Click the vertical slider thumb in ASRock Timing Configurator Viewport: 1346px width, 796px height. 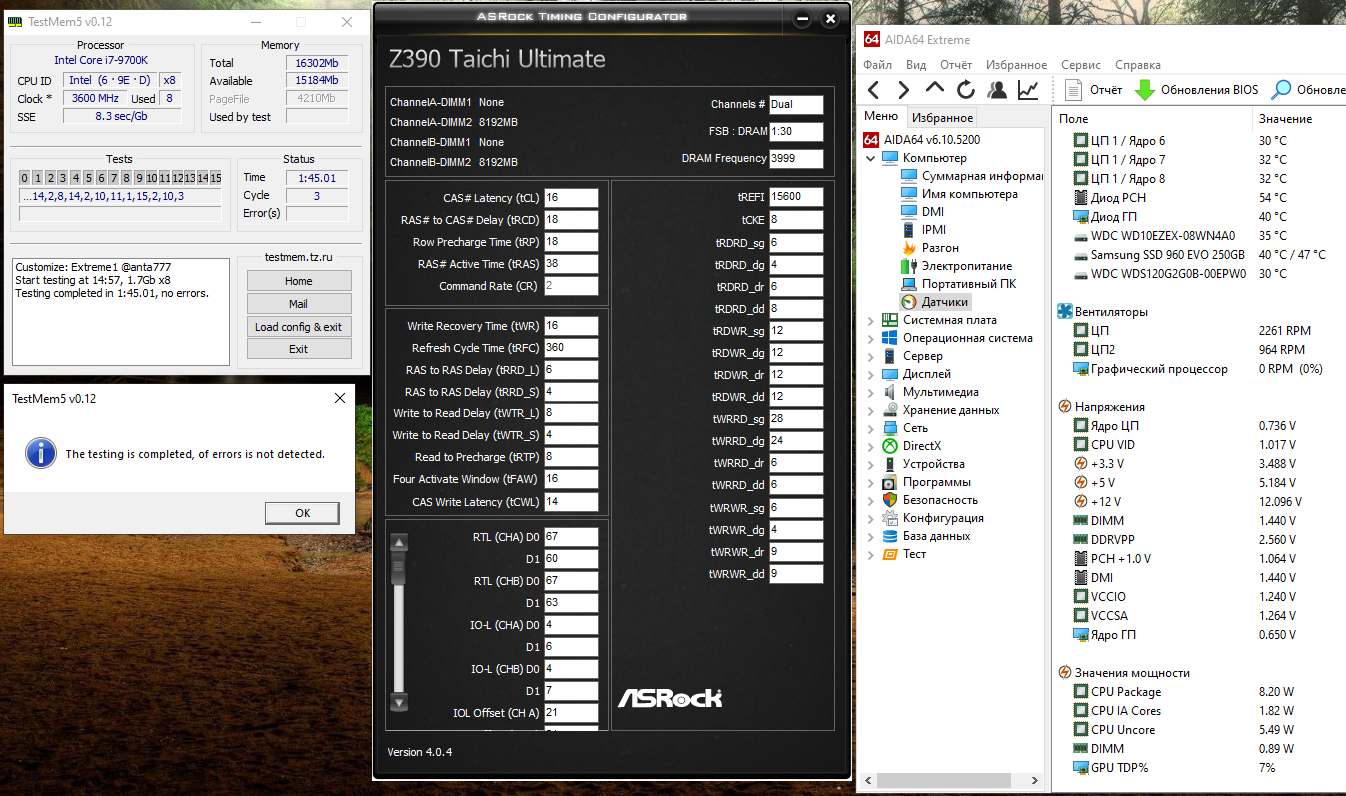pyautogui.click(x=399, y=569)
